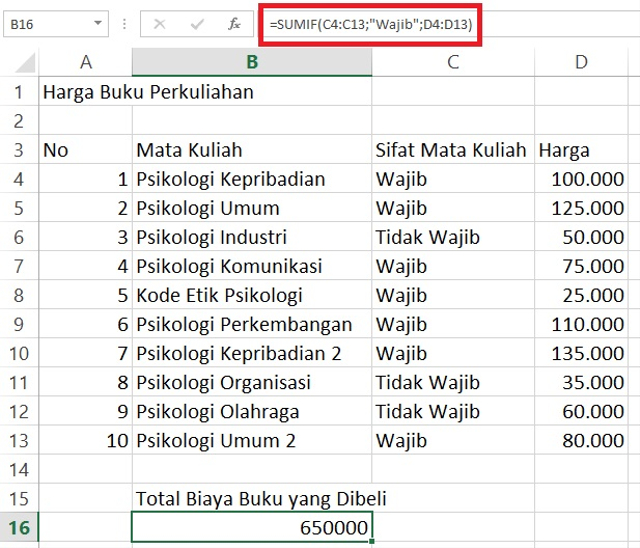Select price cell 50.000

pyautogui.click(x=581, y=237)
